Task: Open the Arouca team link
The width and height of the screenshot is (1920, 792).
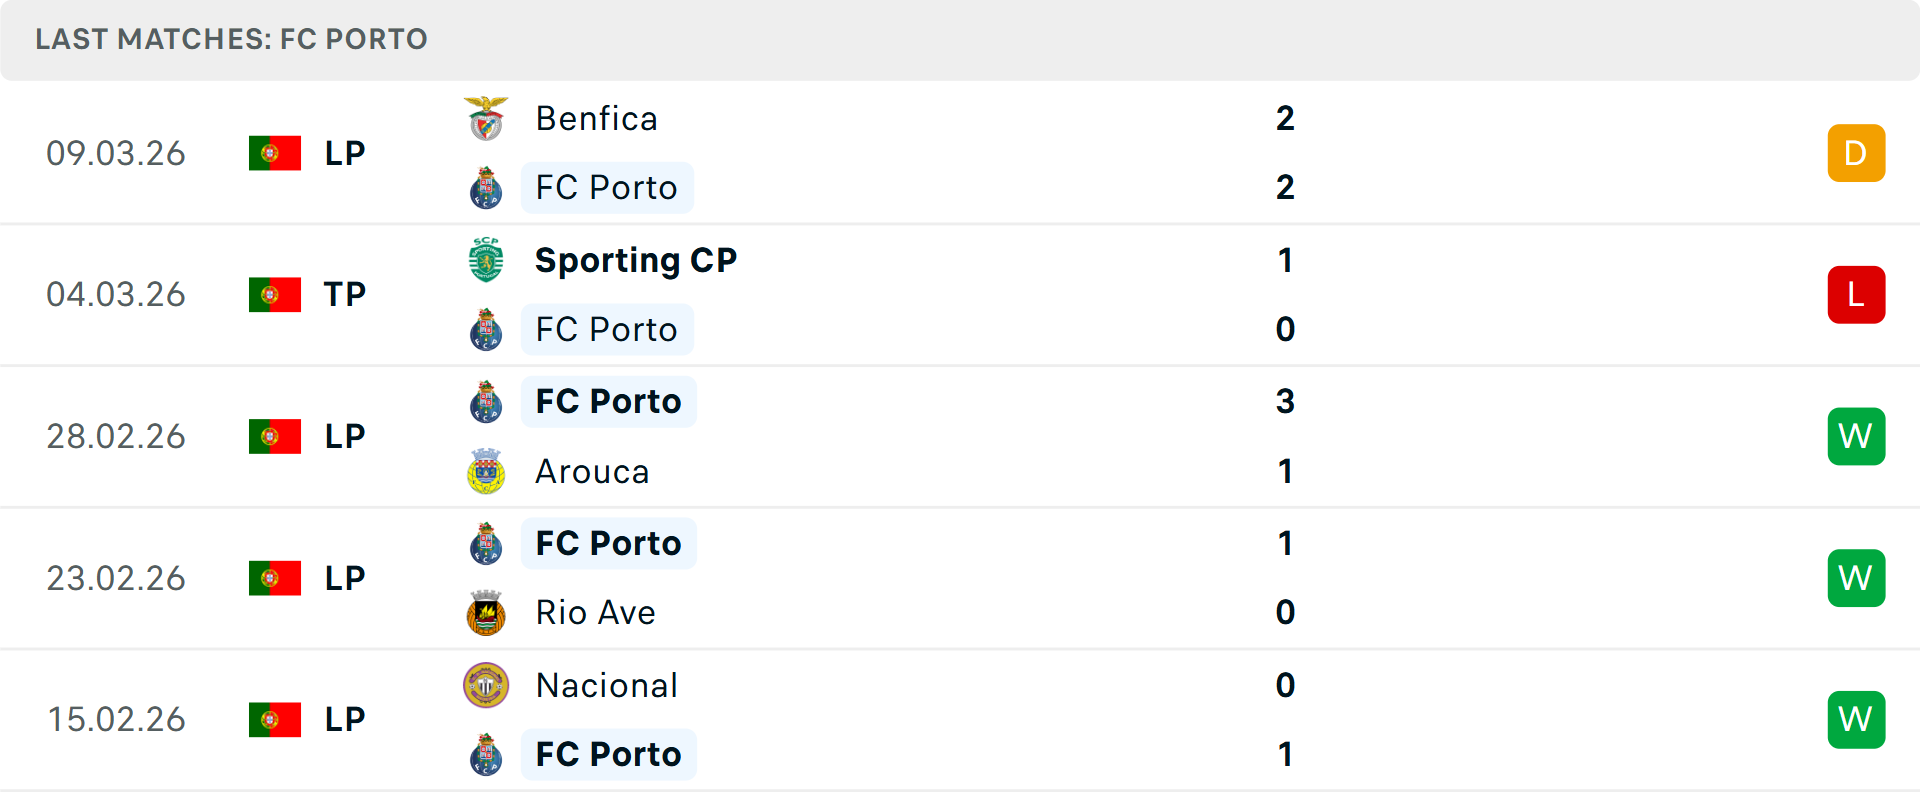Action: (x=592, y=471)
